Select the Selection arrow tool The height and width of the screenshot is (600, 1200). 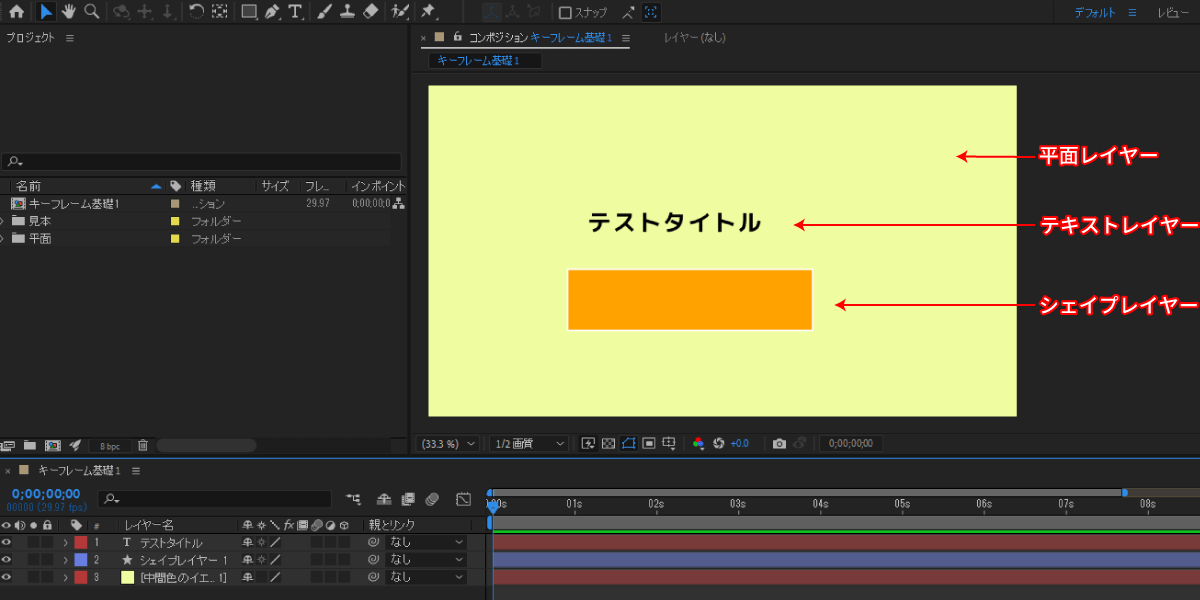[x=46, y=12]
